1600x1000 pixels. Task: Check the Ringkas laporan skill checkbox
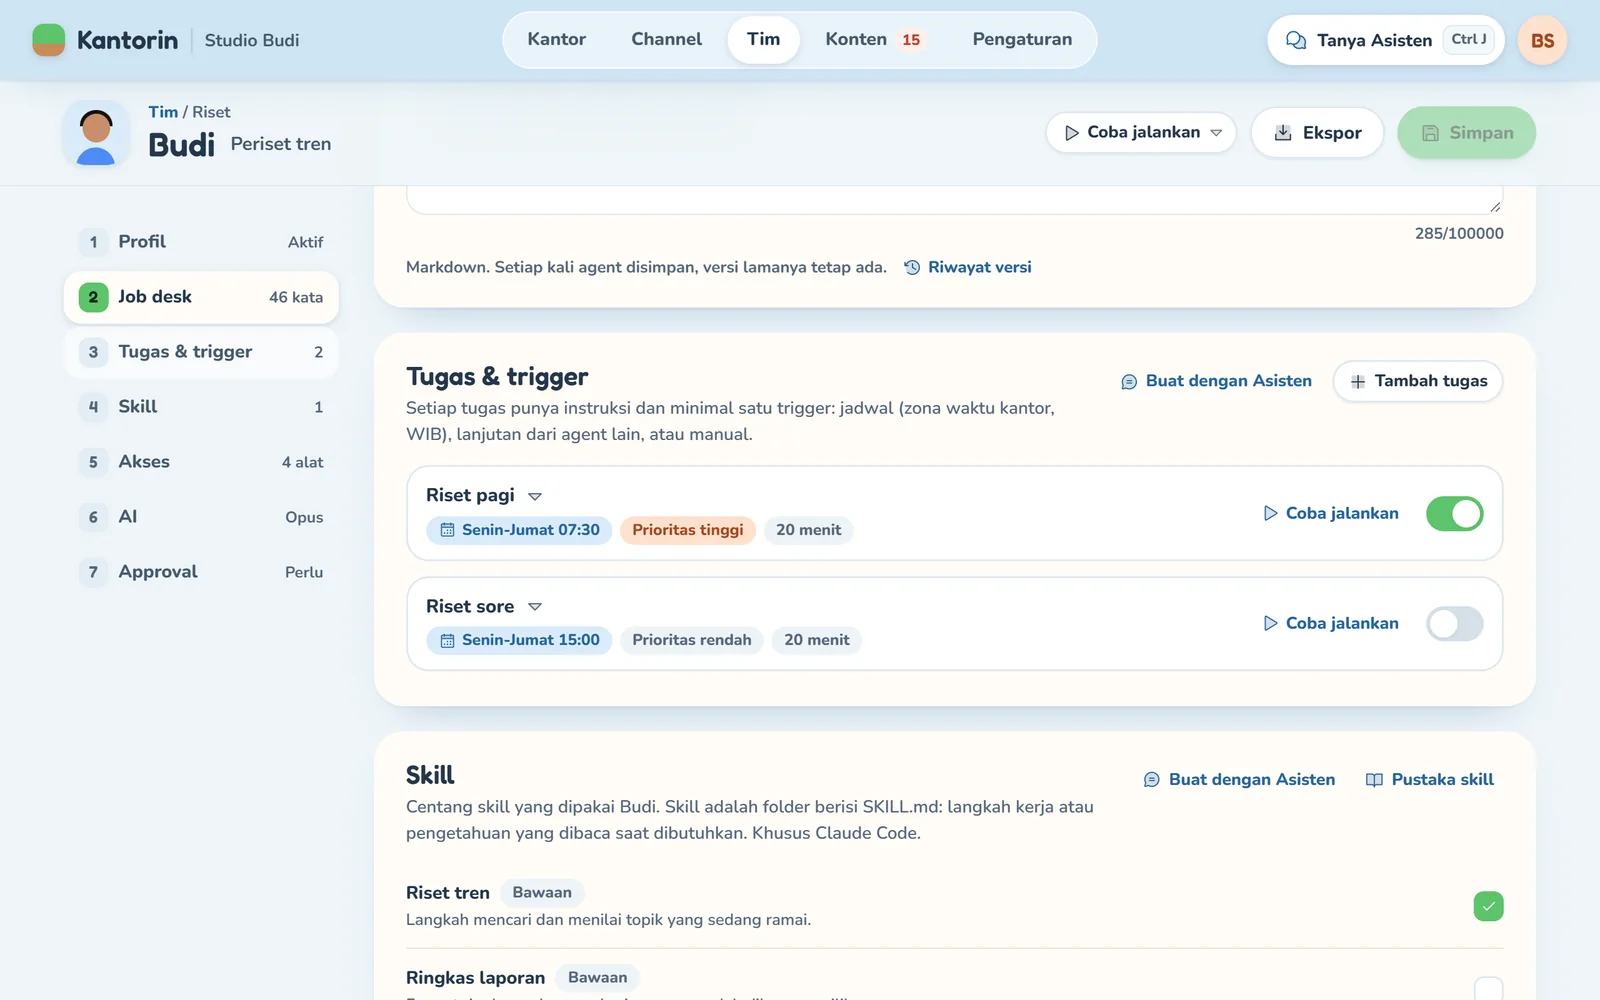[1488, 988]
